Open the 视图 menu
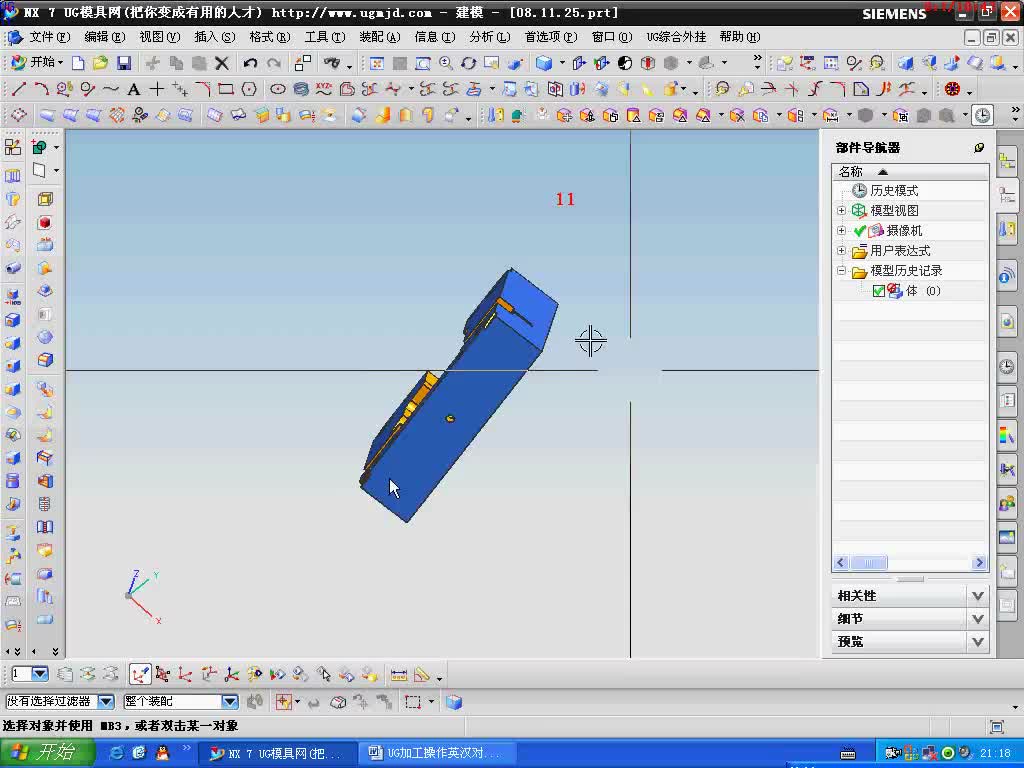 tap(159, 37)
